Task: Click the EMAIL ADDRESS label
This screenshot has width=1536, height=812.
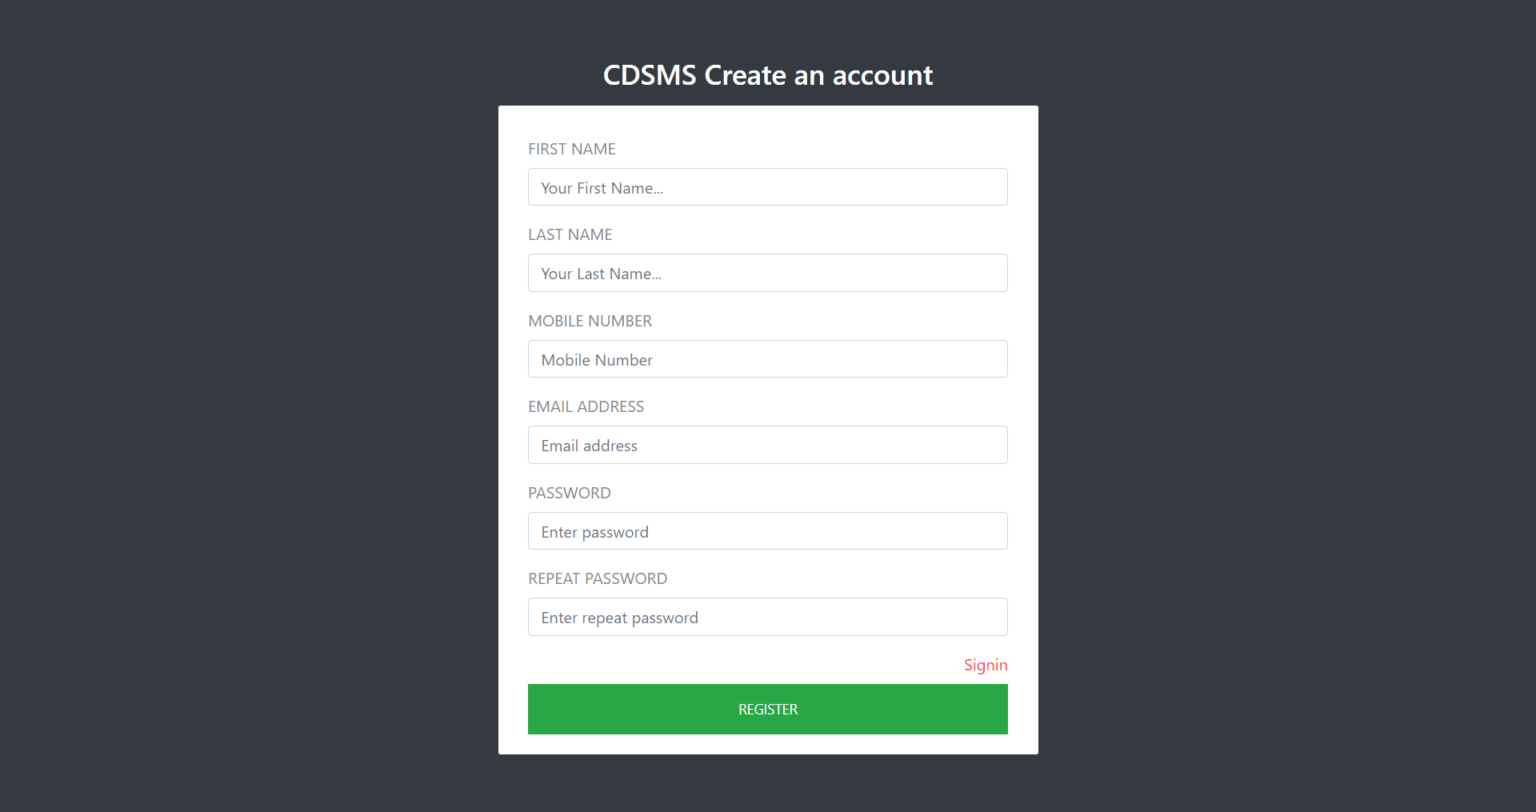Action: (586, 406)
